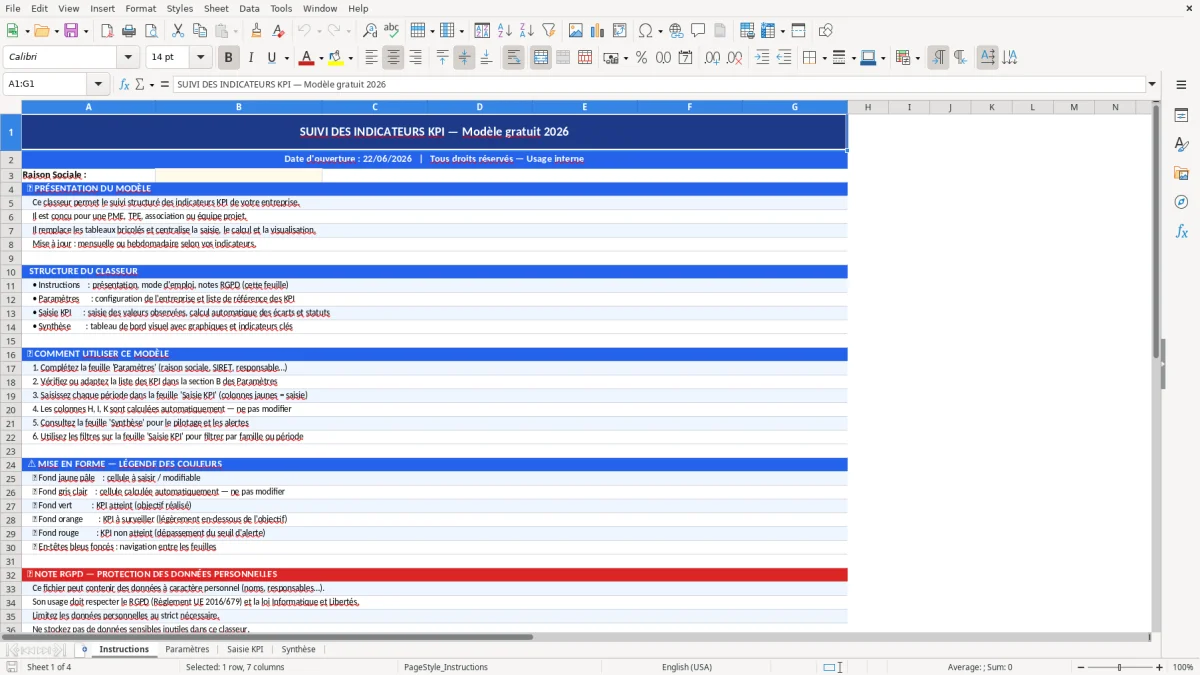Toggle Print Preview icon
The width and height of the screenshot is (1200, 675).
[x=150, y=31]
